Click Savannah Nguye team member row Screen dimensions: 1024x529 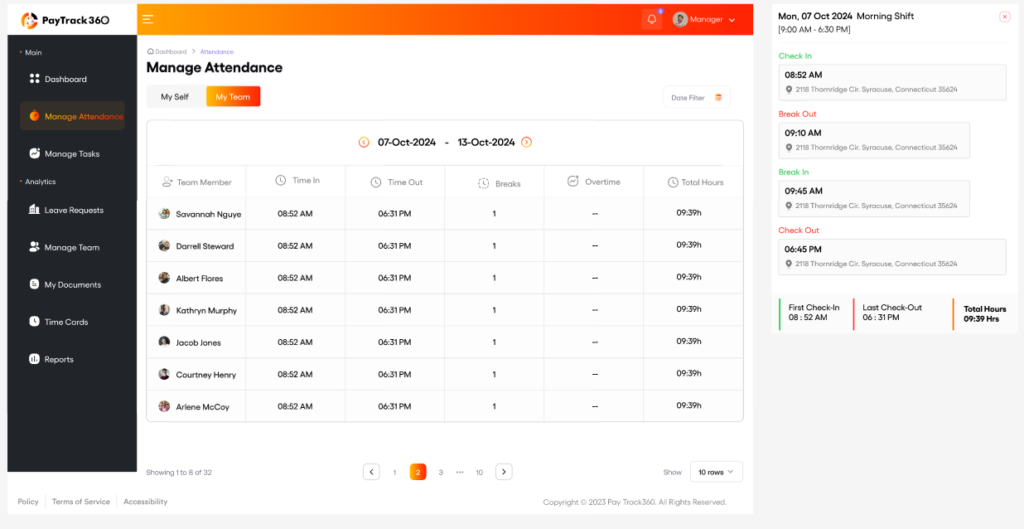[x=208, y=214]
